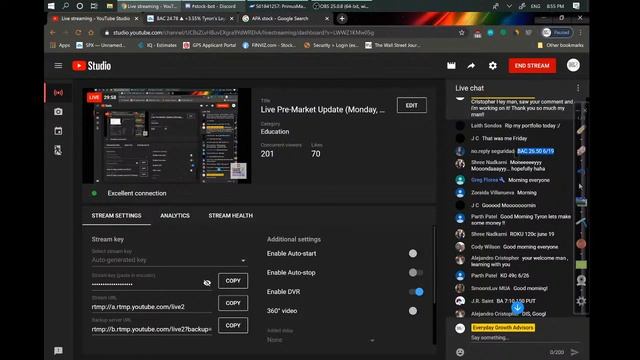Copy the Backup server URL
The image size is (640, 360).
pos(233,325)
